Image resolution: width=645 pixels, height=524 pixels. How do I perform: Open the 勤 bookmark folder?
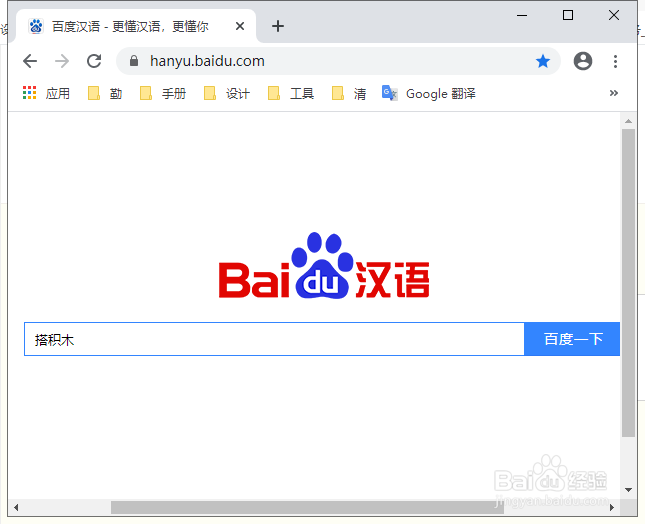pyautogui.click(x=105, y=93)
